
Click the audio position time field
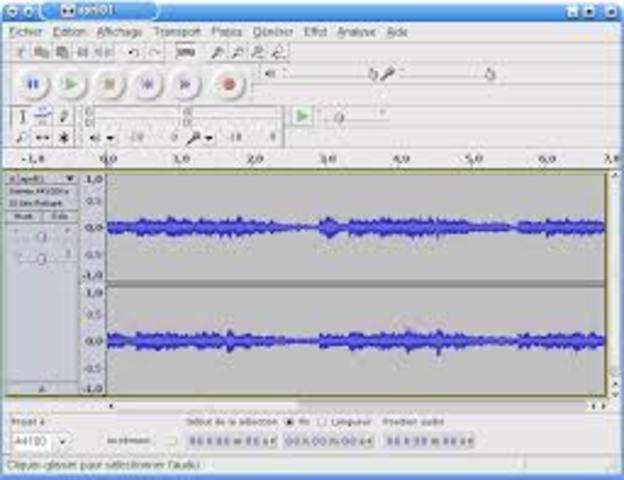coord(429,441)
